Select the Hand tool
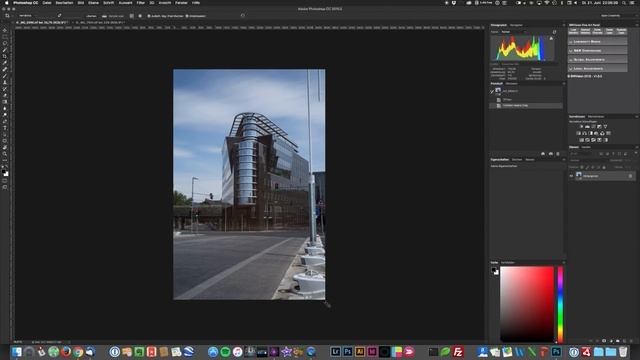The image size is (640, 360). click(5, 147)
